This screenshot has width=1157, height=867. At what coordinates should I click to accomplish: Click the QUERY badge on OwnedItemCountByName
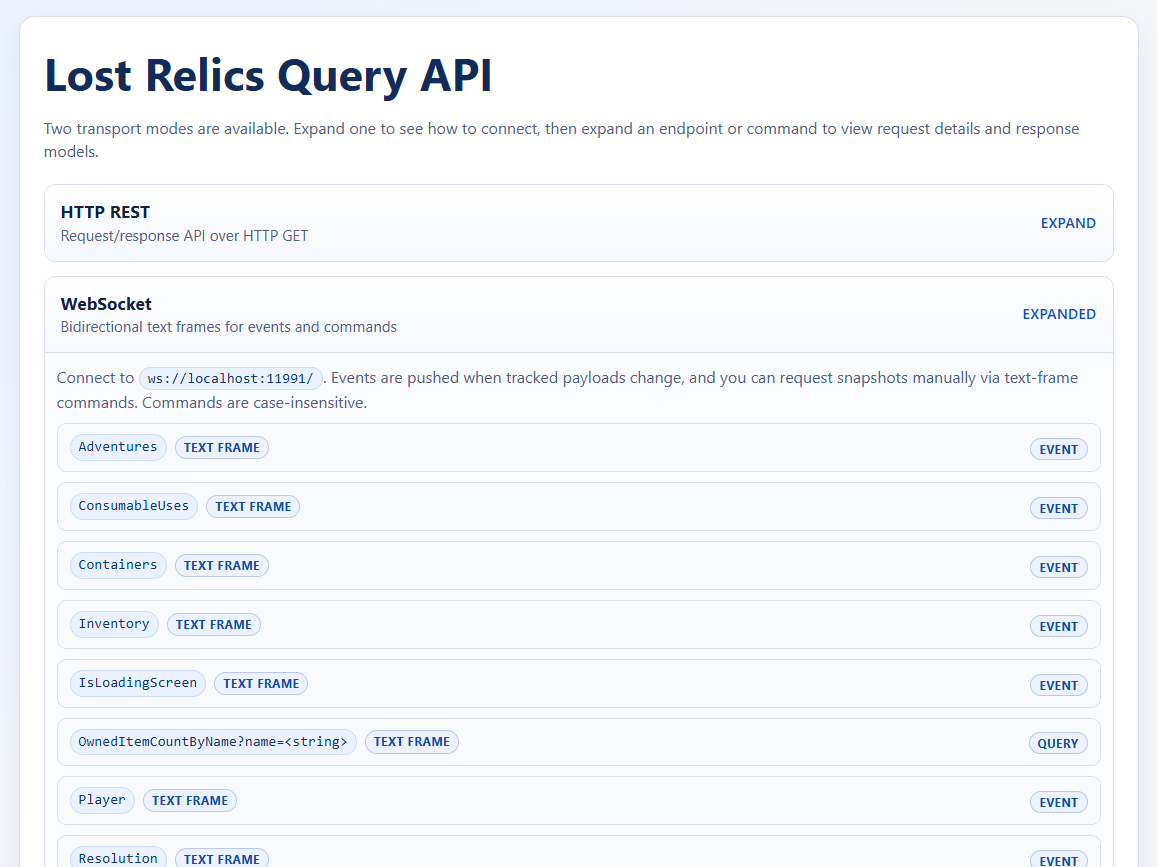(x=1058, y=743)
